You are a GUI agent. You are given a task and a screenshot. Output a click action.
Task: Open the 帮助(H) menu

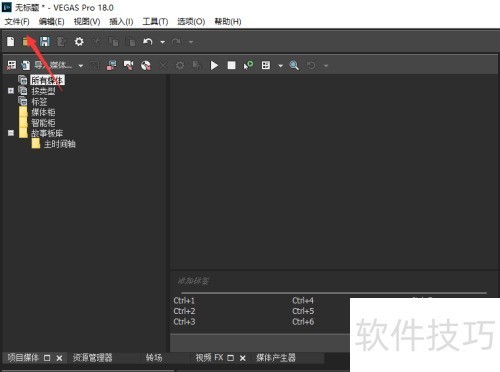click(228, 22)
